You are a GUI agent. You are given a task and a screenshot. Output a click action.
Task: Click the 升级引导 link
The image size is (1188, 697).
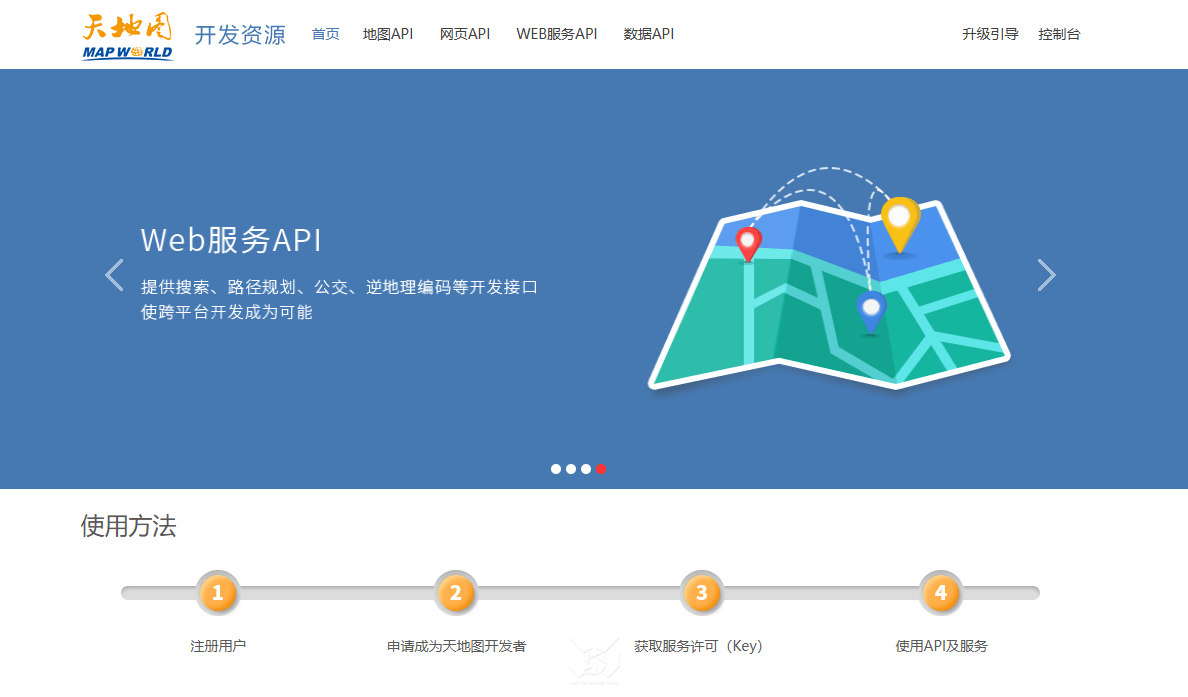point(990,34)
